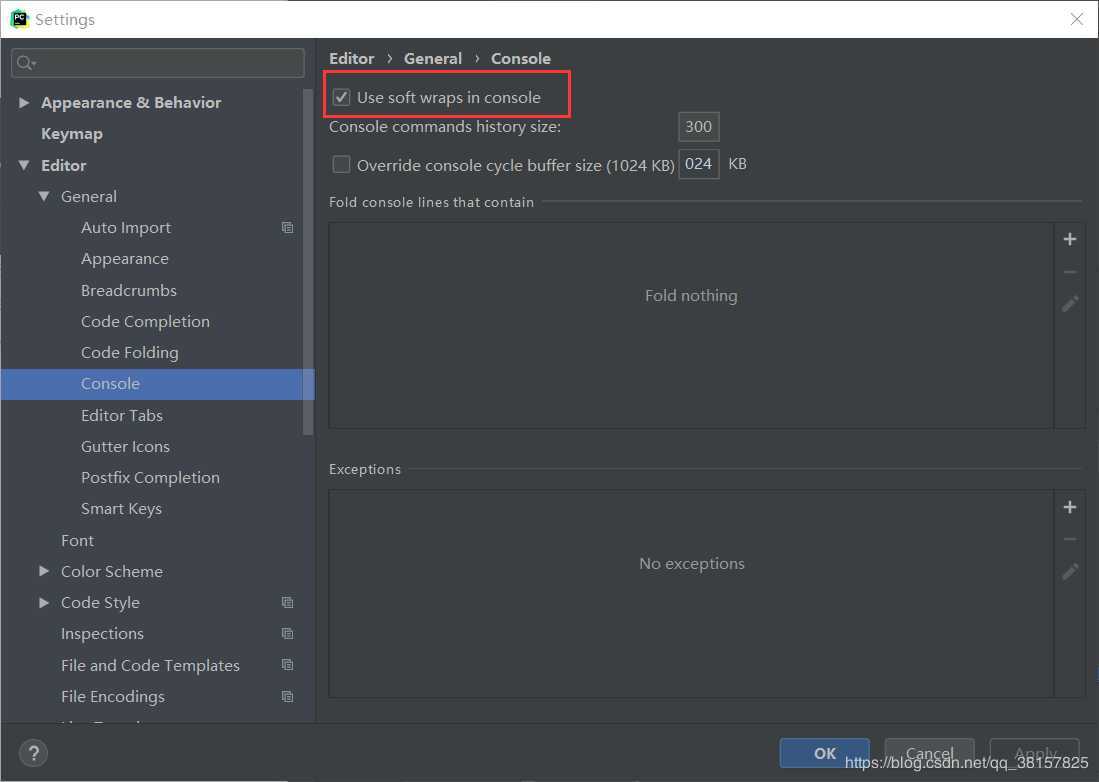The height and width of the screenshot is (782, 1099).
Task: Open Font settings page
Action: (x=77, y=540)
